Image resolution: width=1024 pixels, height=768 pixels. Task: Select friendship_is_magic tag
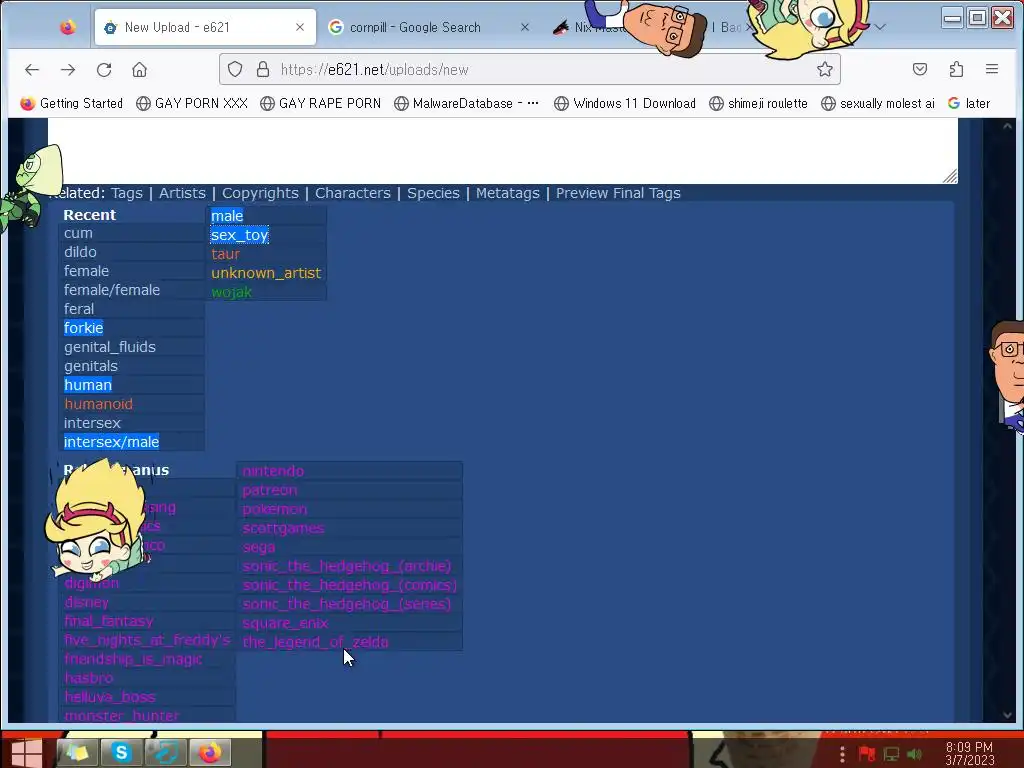click(133, 659)
